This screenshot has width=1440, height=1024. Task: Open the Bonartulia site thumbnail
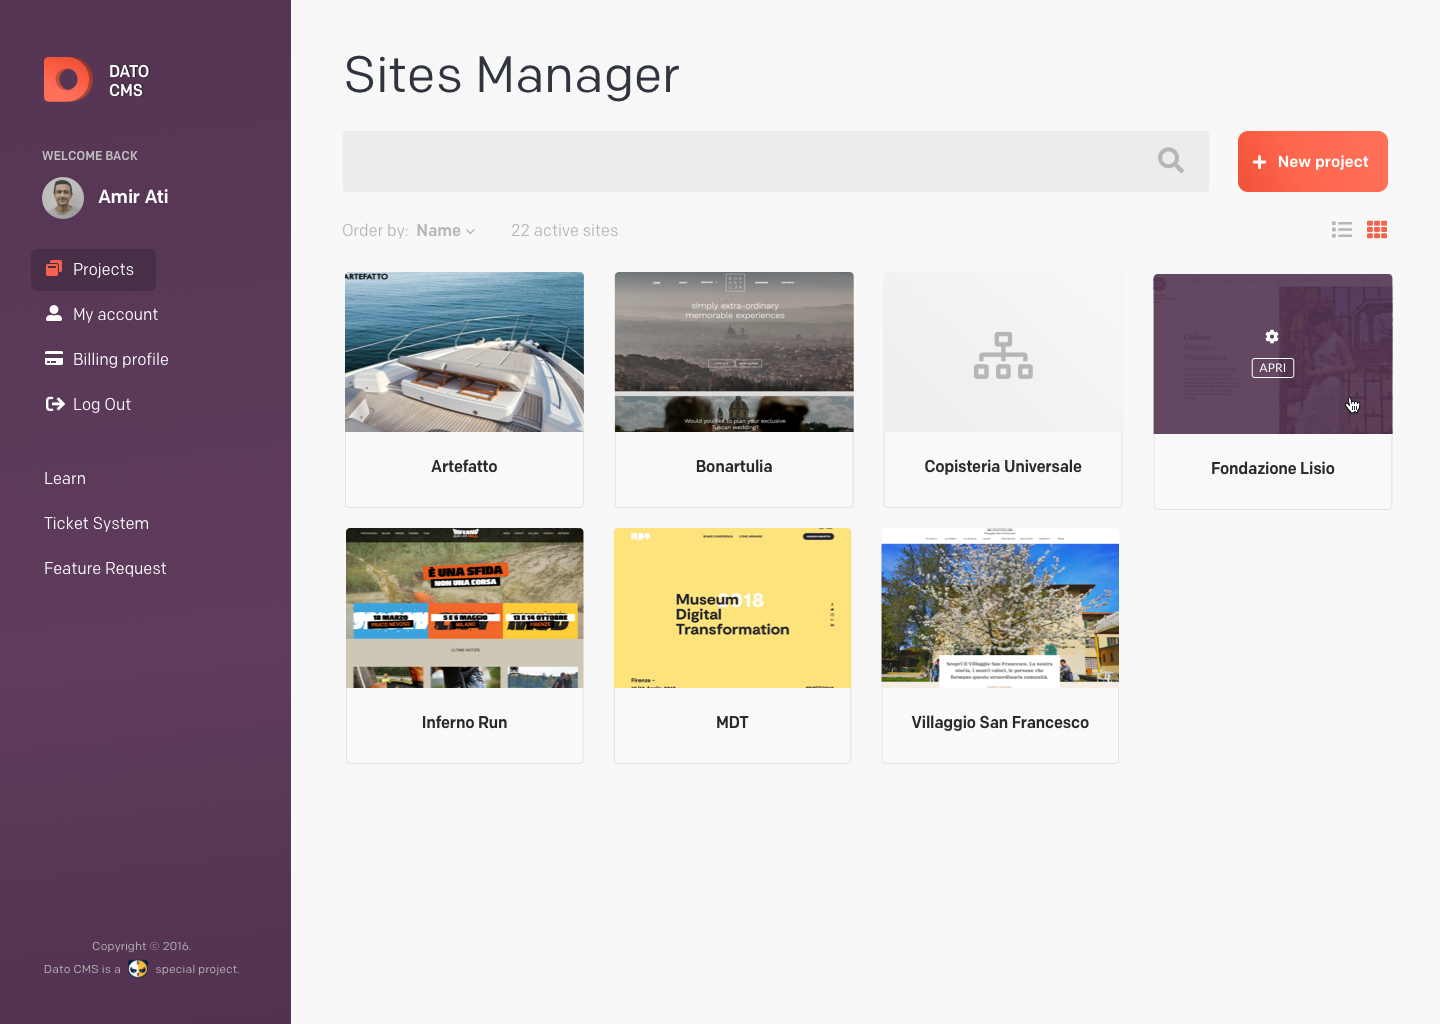click(734, 352)
